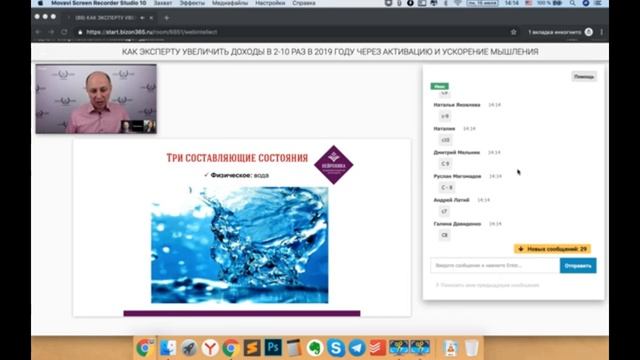Click the blue Отправить button
This screenshot has width=640, height=360.
click(578, 266)
